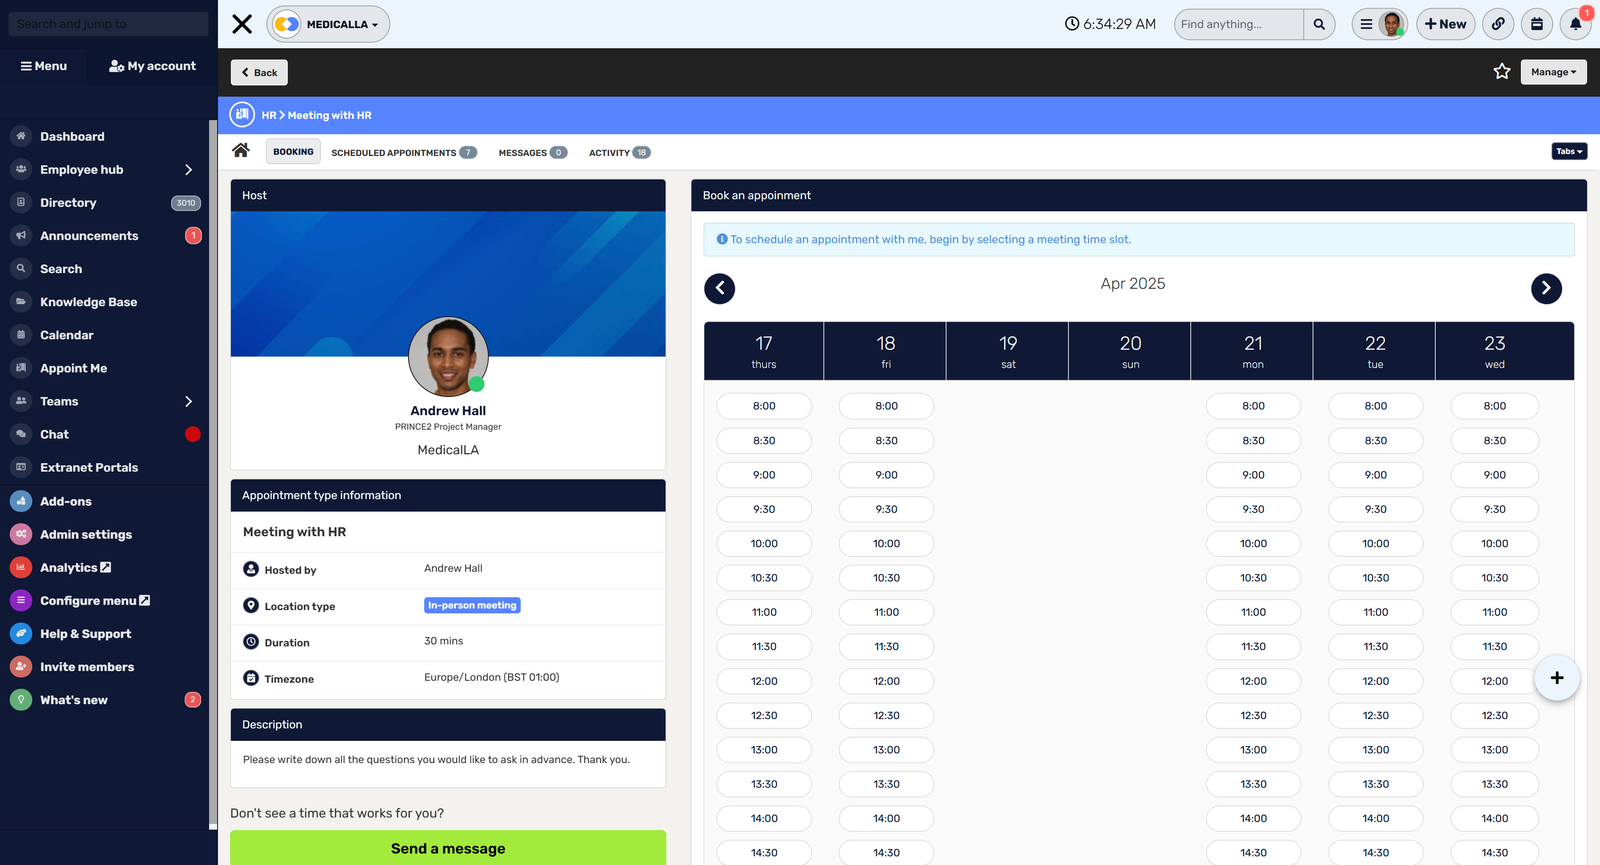
Task: Expand the Teams submenu
Action: (188, 401)
